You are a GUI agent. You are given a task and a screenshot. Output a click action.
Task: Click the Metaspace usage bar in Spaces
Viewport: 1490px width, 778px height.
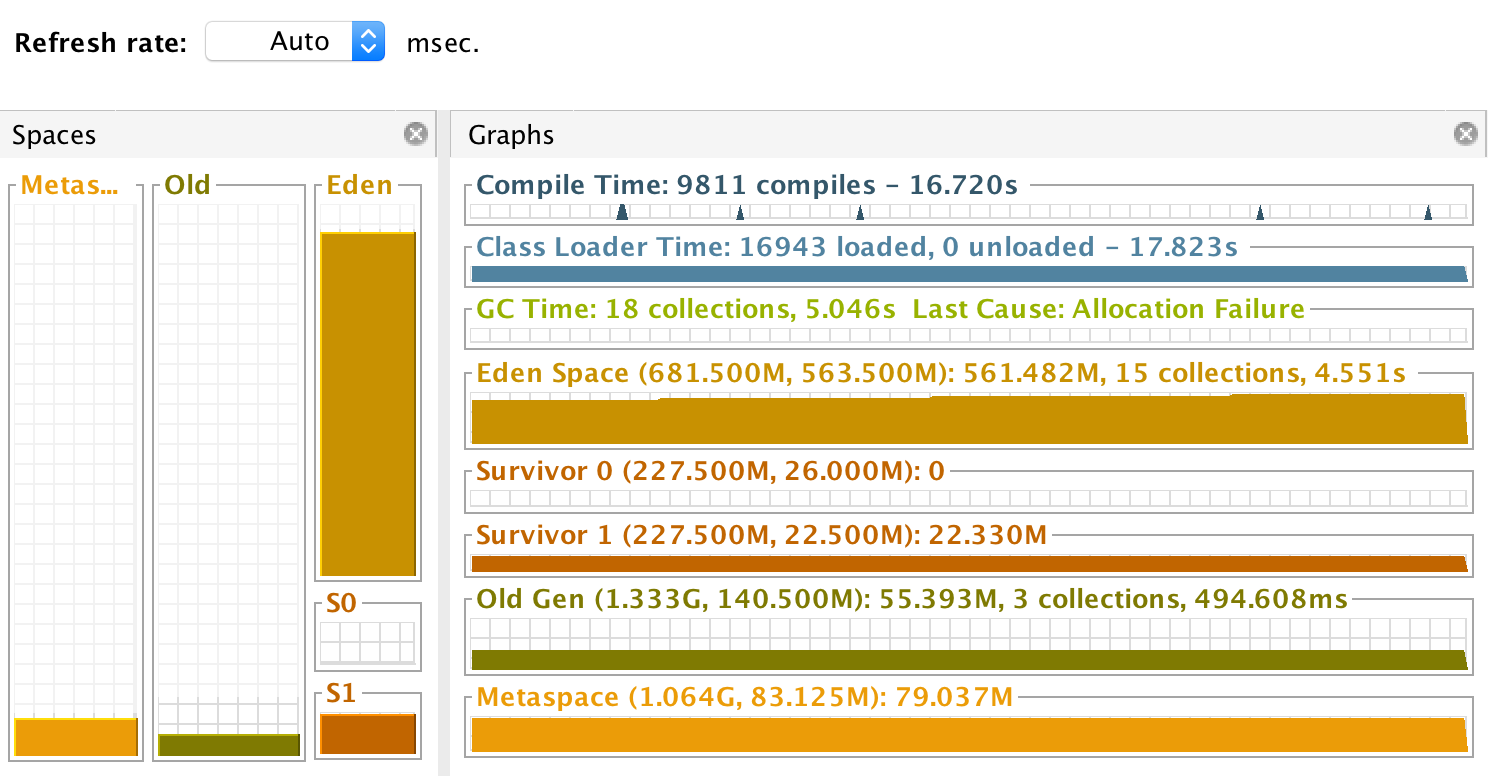tap(76, 737)
